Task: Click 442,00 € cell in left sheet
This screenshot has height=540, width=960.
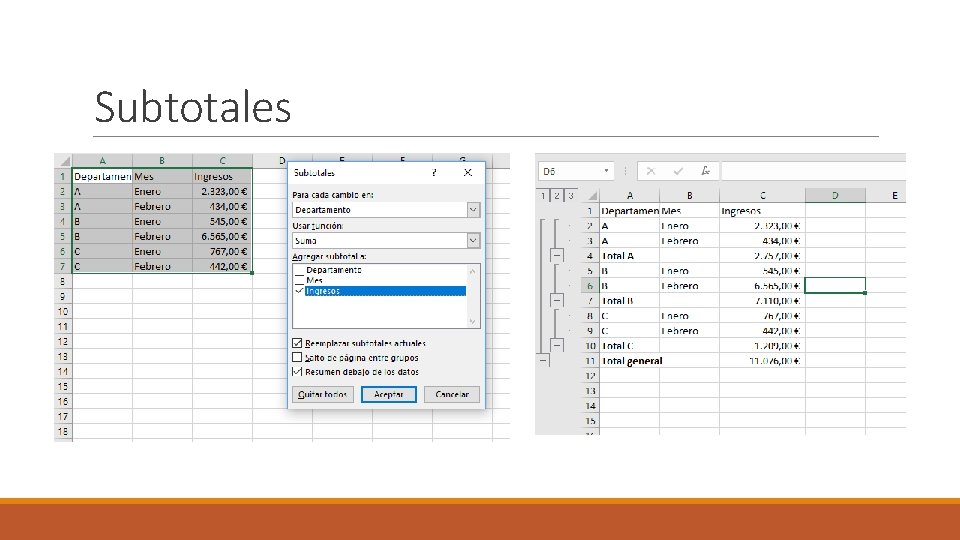Action: (x=222, y=266)
